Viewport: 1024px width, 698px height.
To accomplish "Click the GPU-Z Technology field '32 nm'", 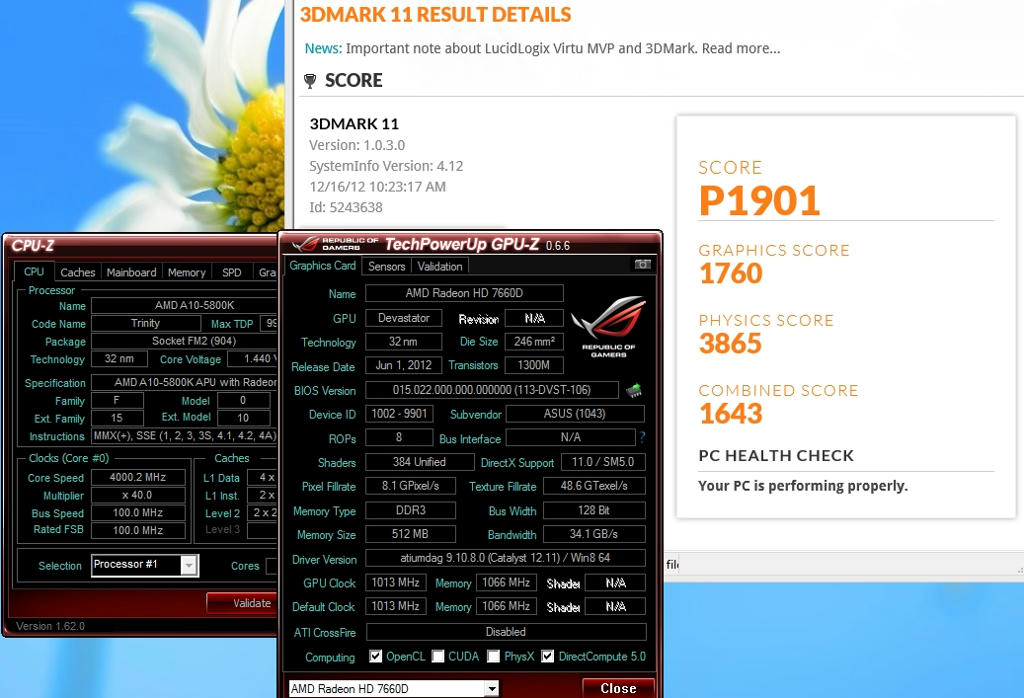I will tap(404, 341).
